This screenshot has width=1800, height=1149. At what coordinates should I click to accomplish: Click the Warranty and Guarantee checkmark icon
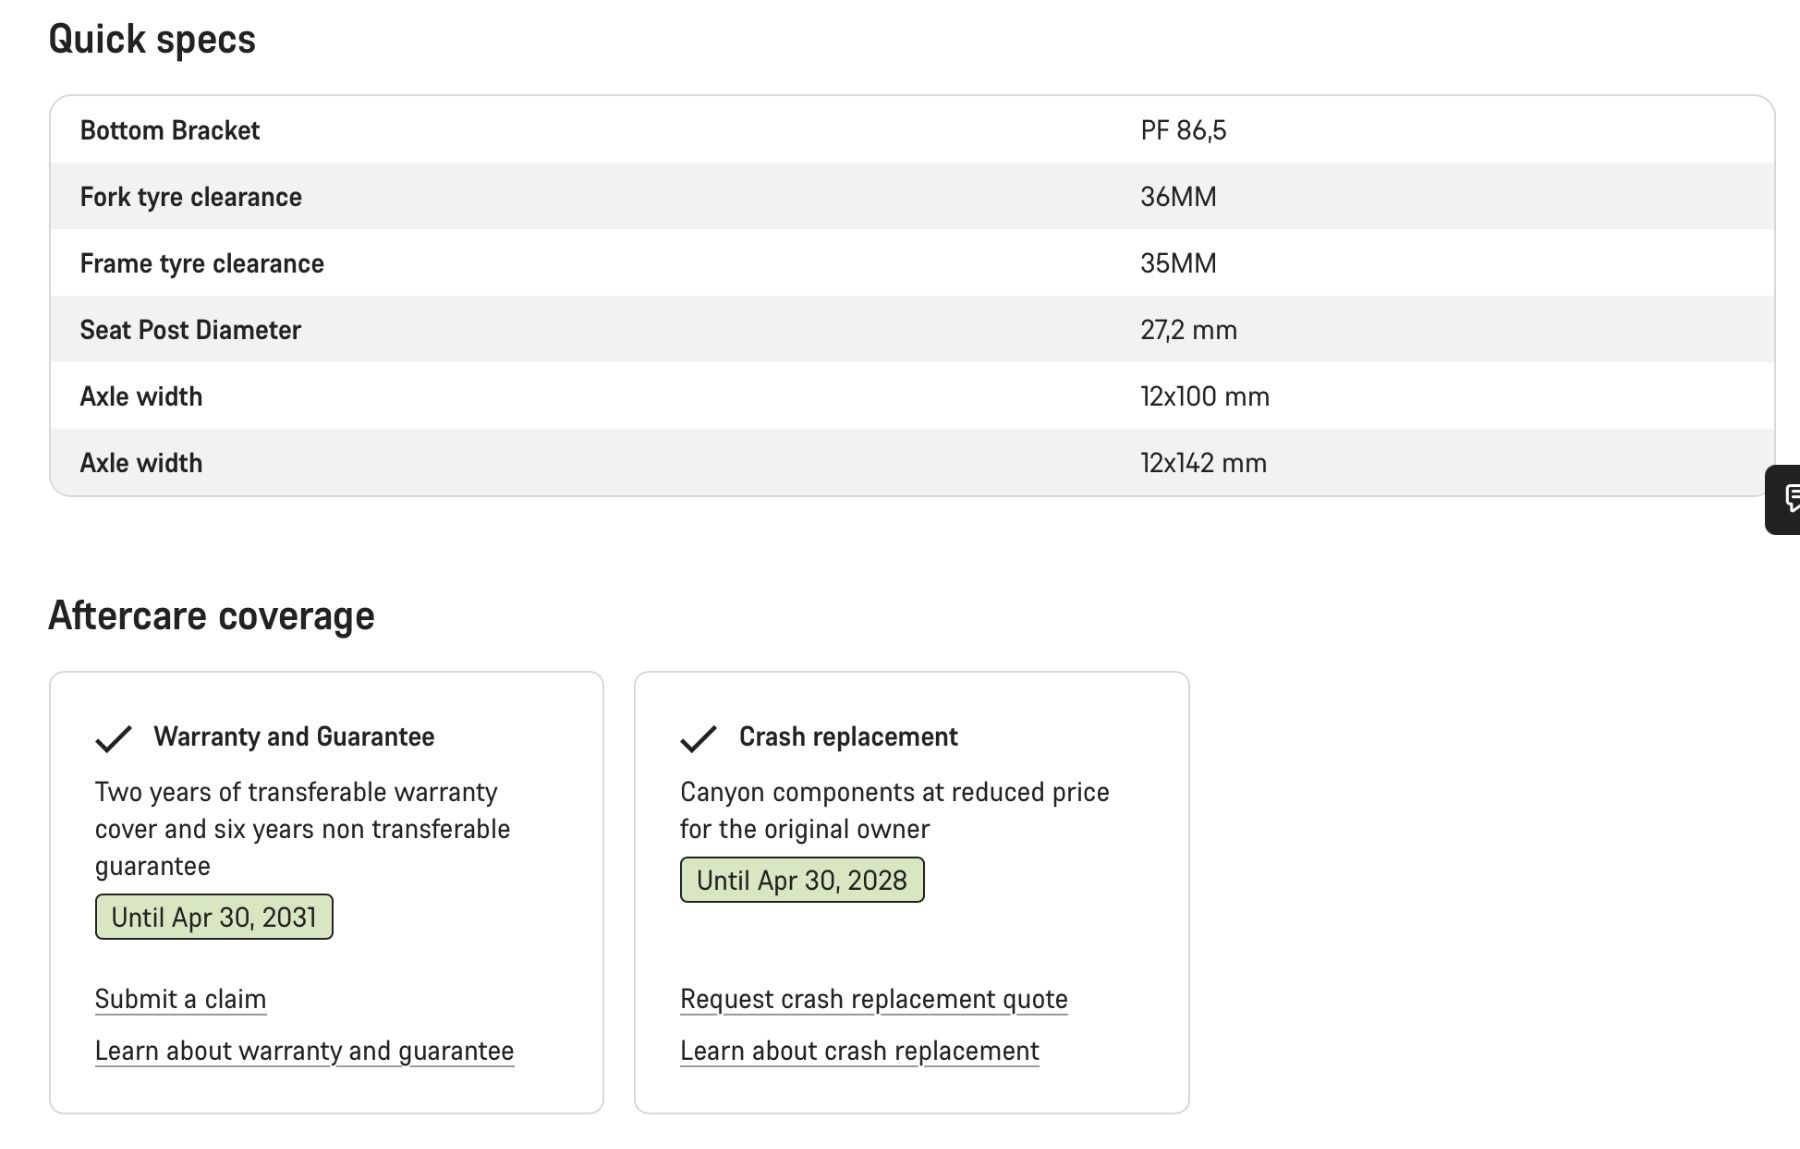113,738
